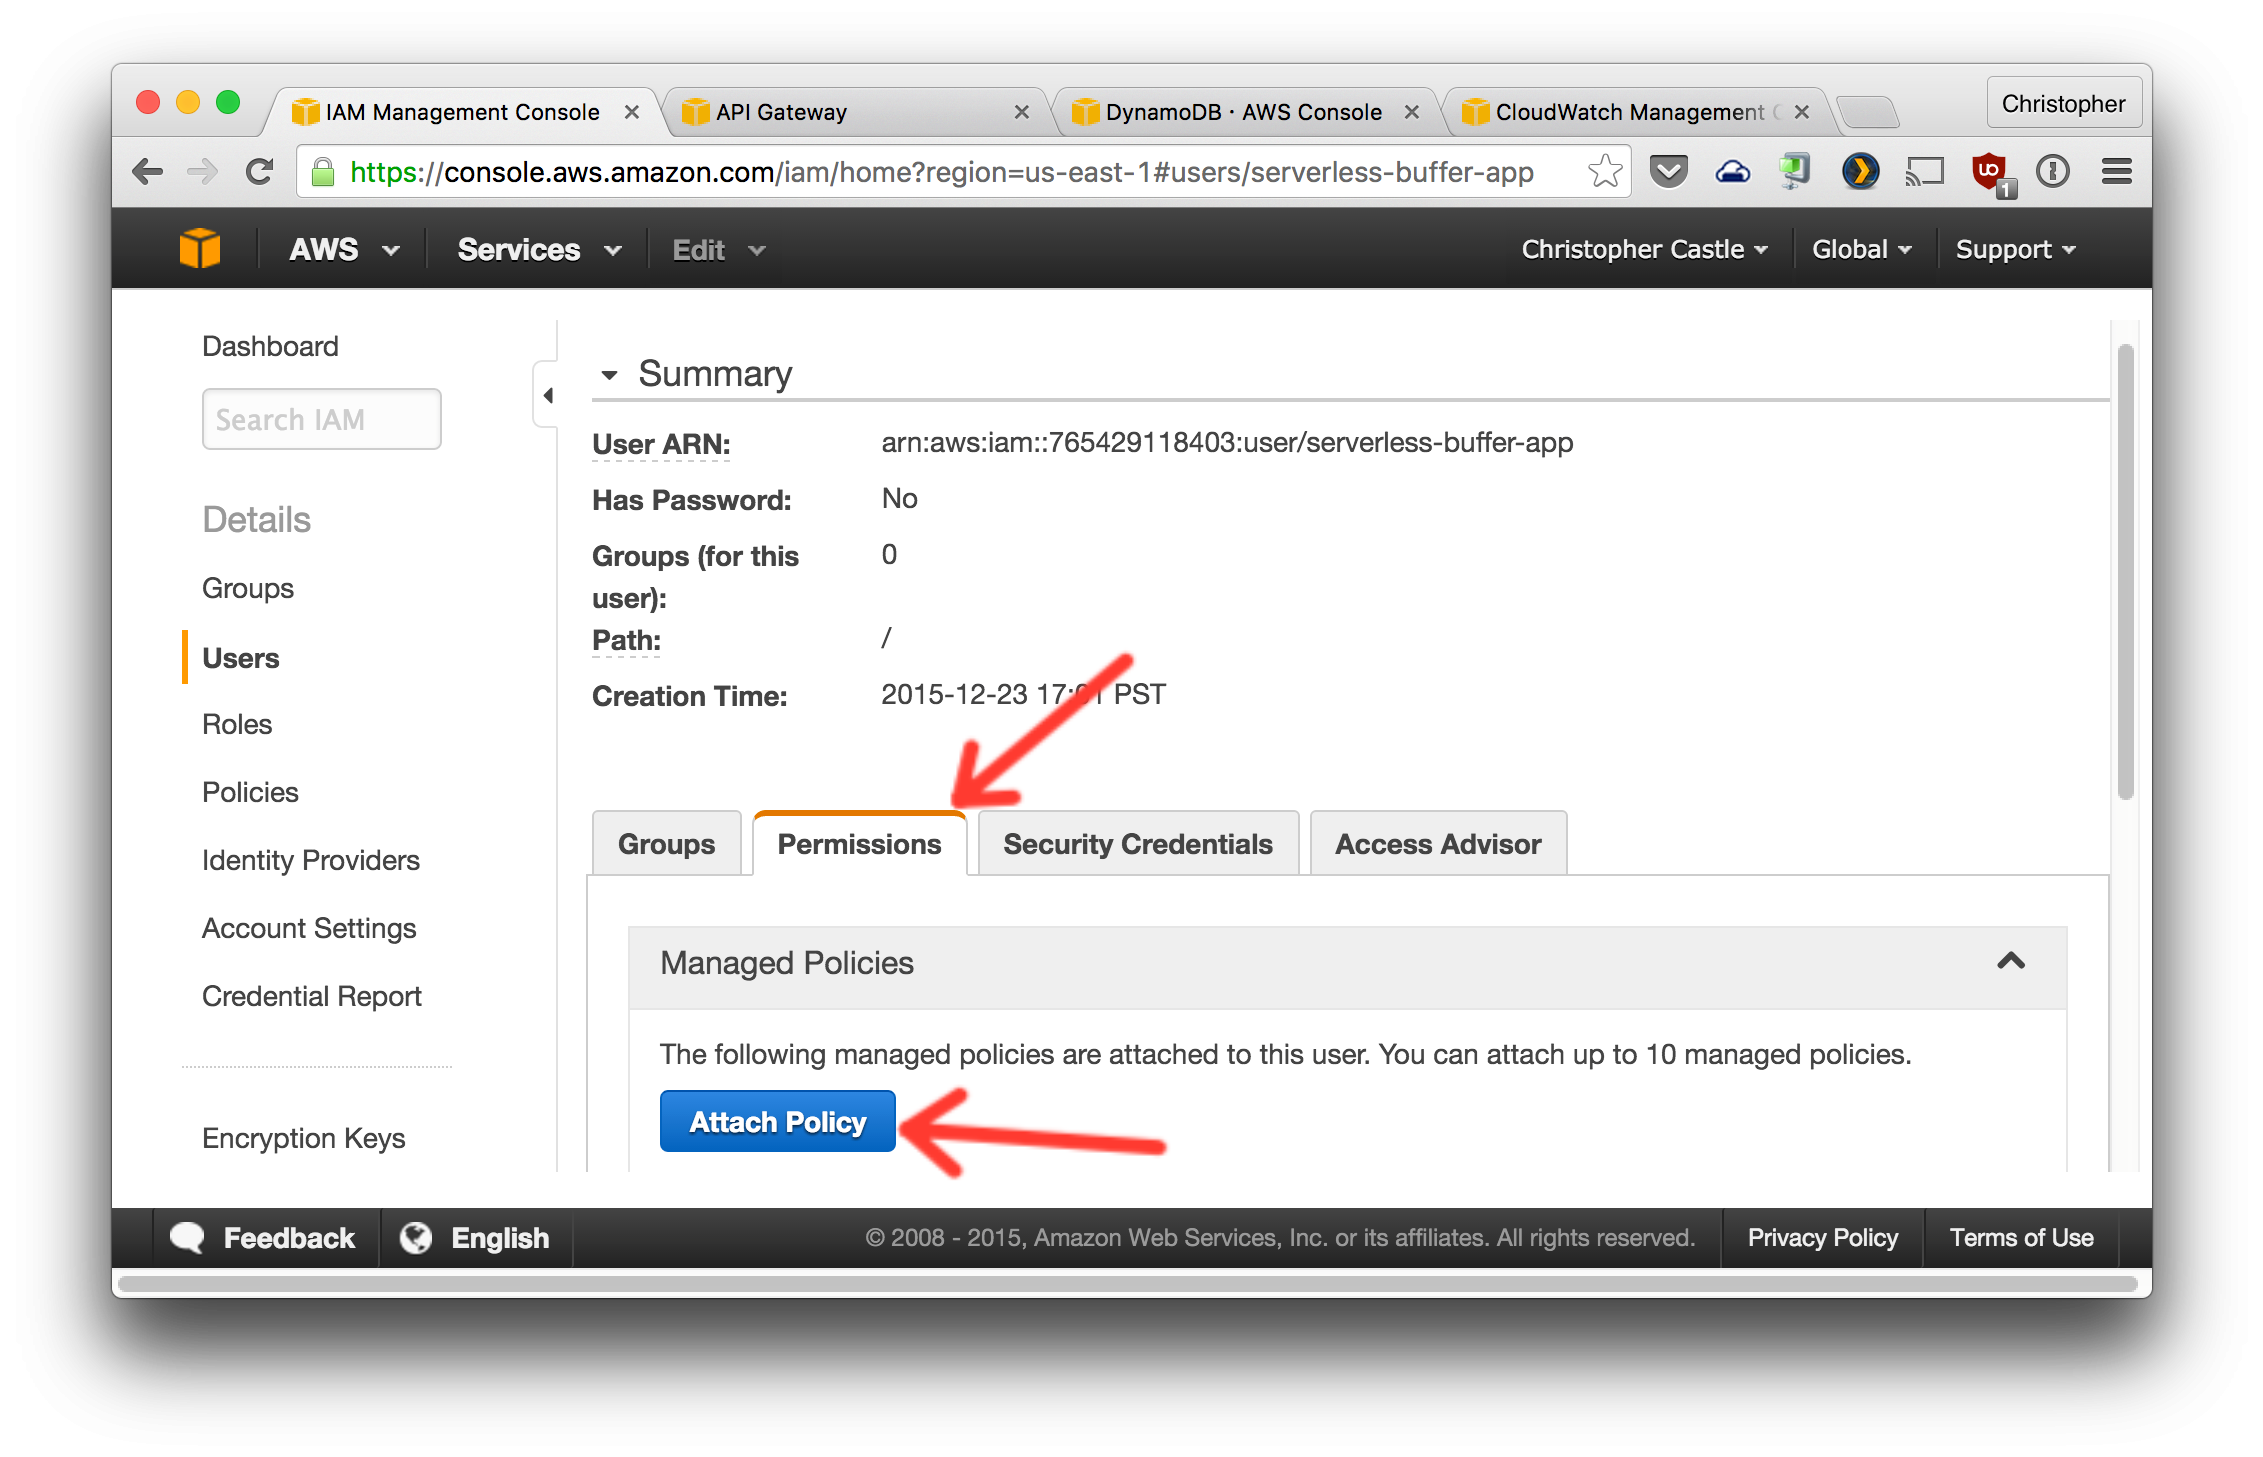This screenshot has height=1457, width=2263.
Task: Click the AWS cube logo icon
Action: coord(199,248)
